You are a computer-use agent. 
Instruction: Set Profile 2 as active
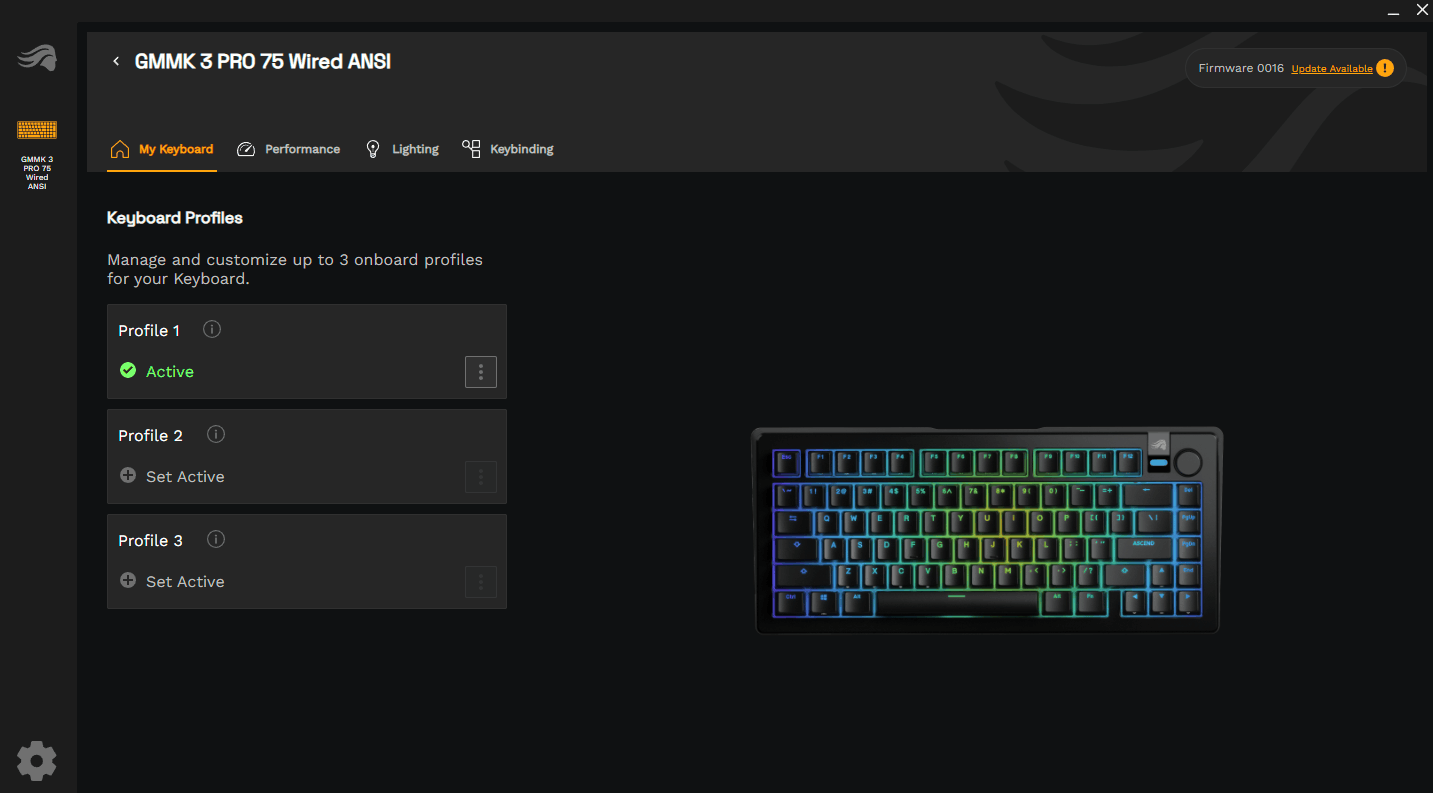172,476
